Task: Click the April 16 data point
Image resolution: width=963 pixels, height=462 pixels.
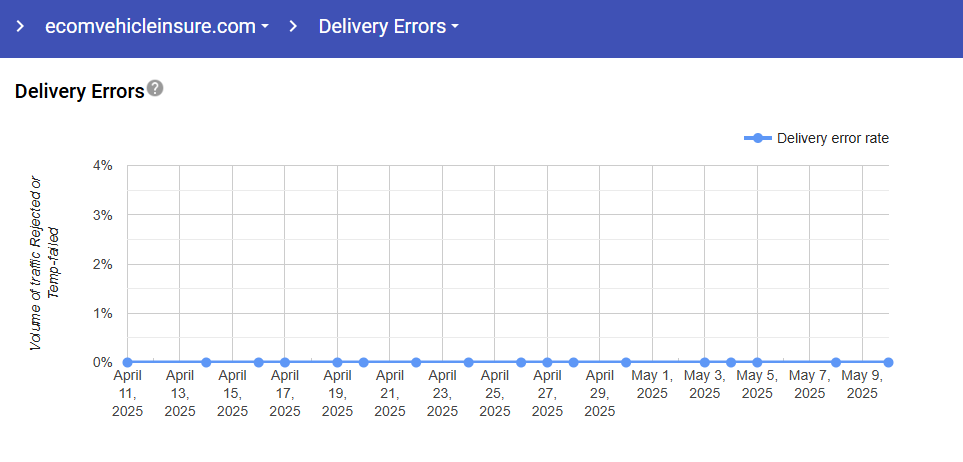Action: 258,362
